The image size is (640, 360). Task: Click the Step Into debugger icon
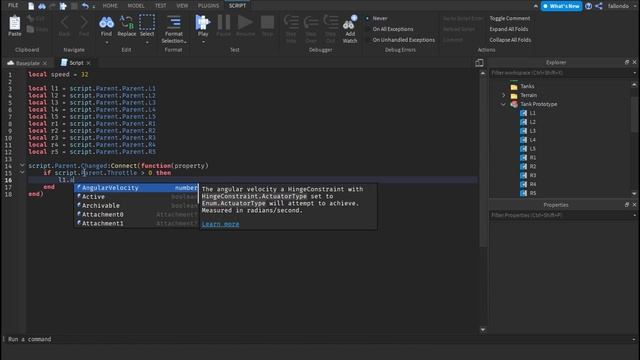coord(291,22)
